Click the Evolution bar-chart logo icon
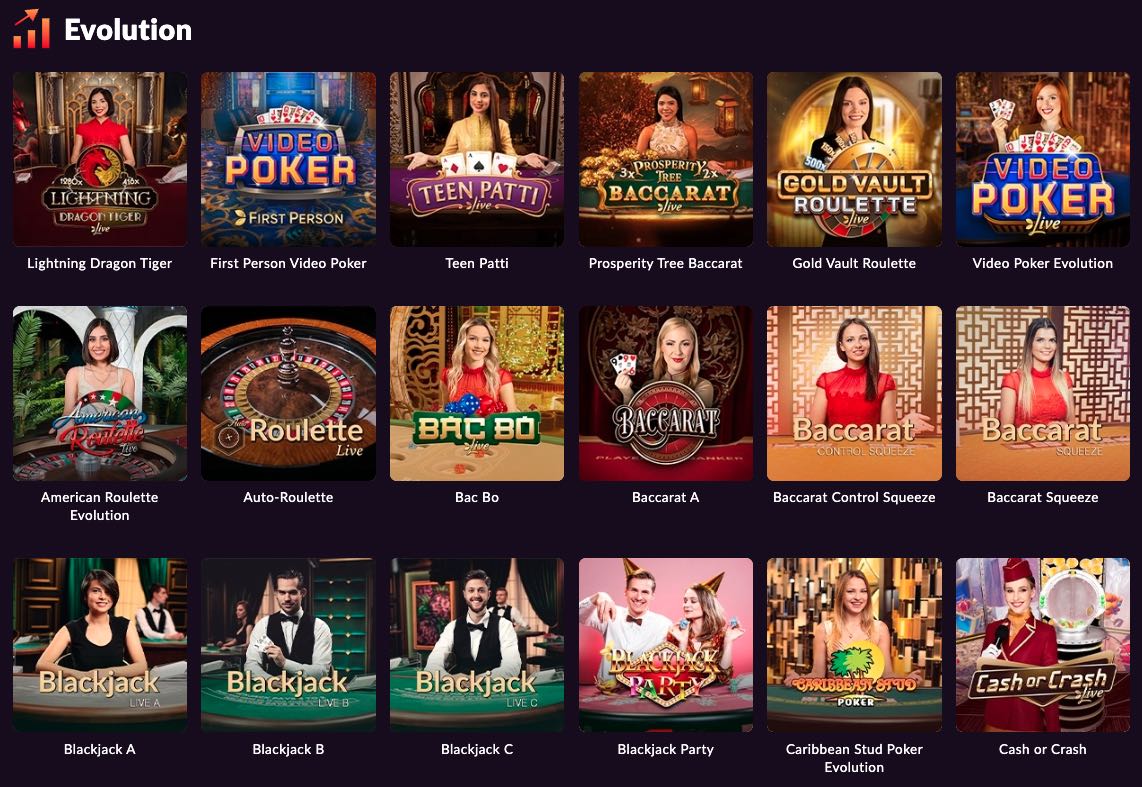The width and height of the screenshot is (1142, 787). (x=31, y=29)
